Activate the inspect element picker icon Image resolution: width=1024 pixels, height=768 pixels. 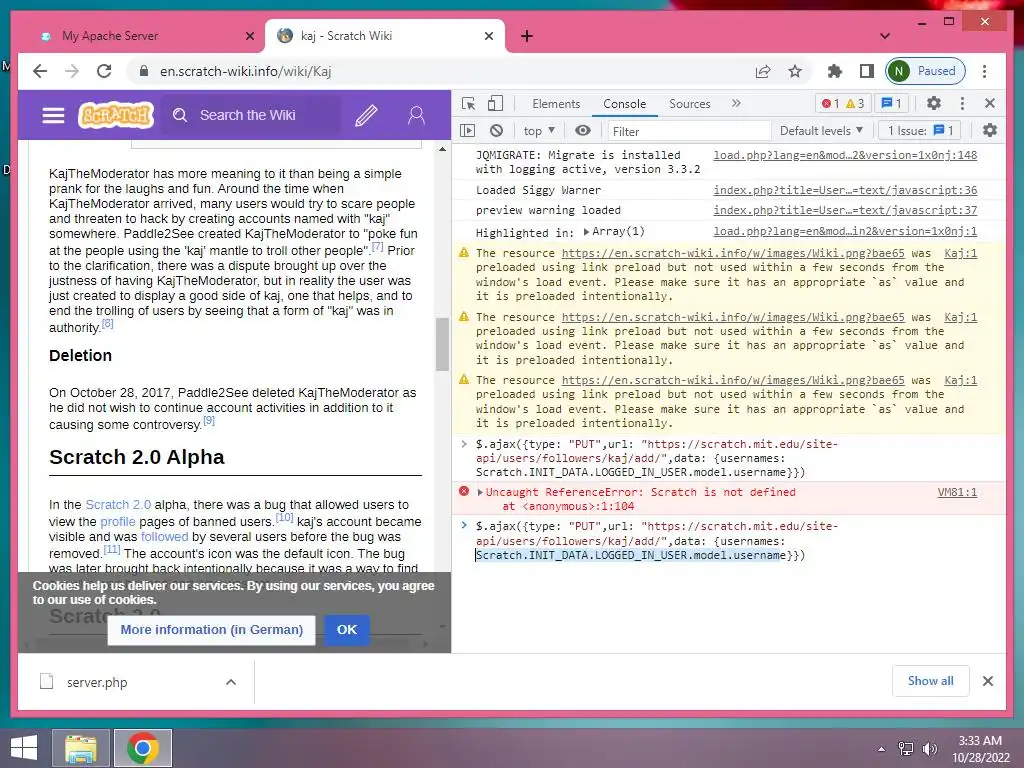coord(468,104)
